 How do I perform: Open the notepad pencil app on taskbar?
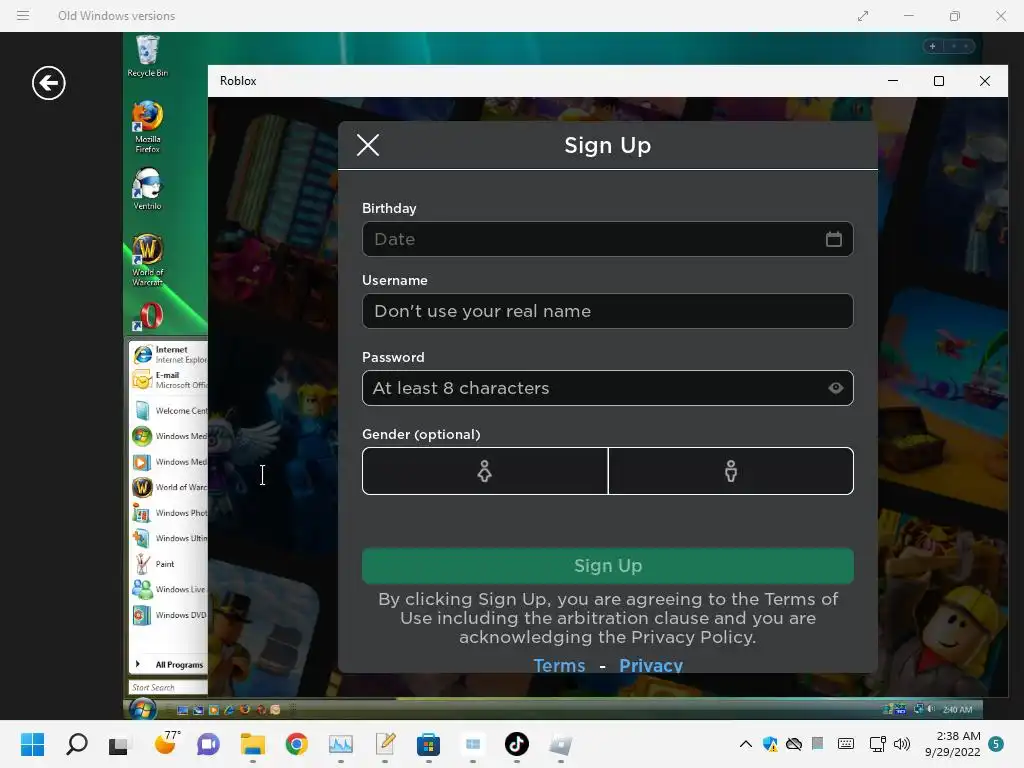point(385,744)
